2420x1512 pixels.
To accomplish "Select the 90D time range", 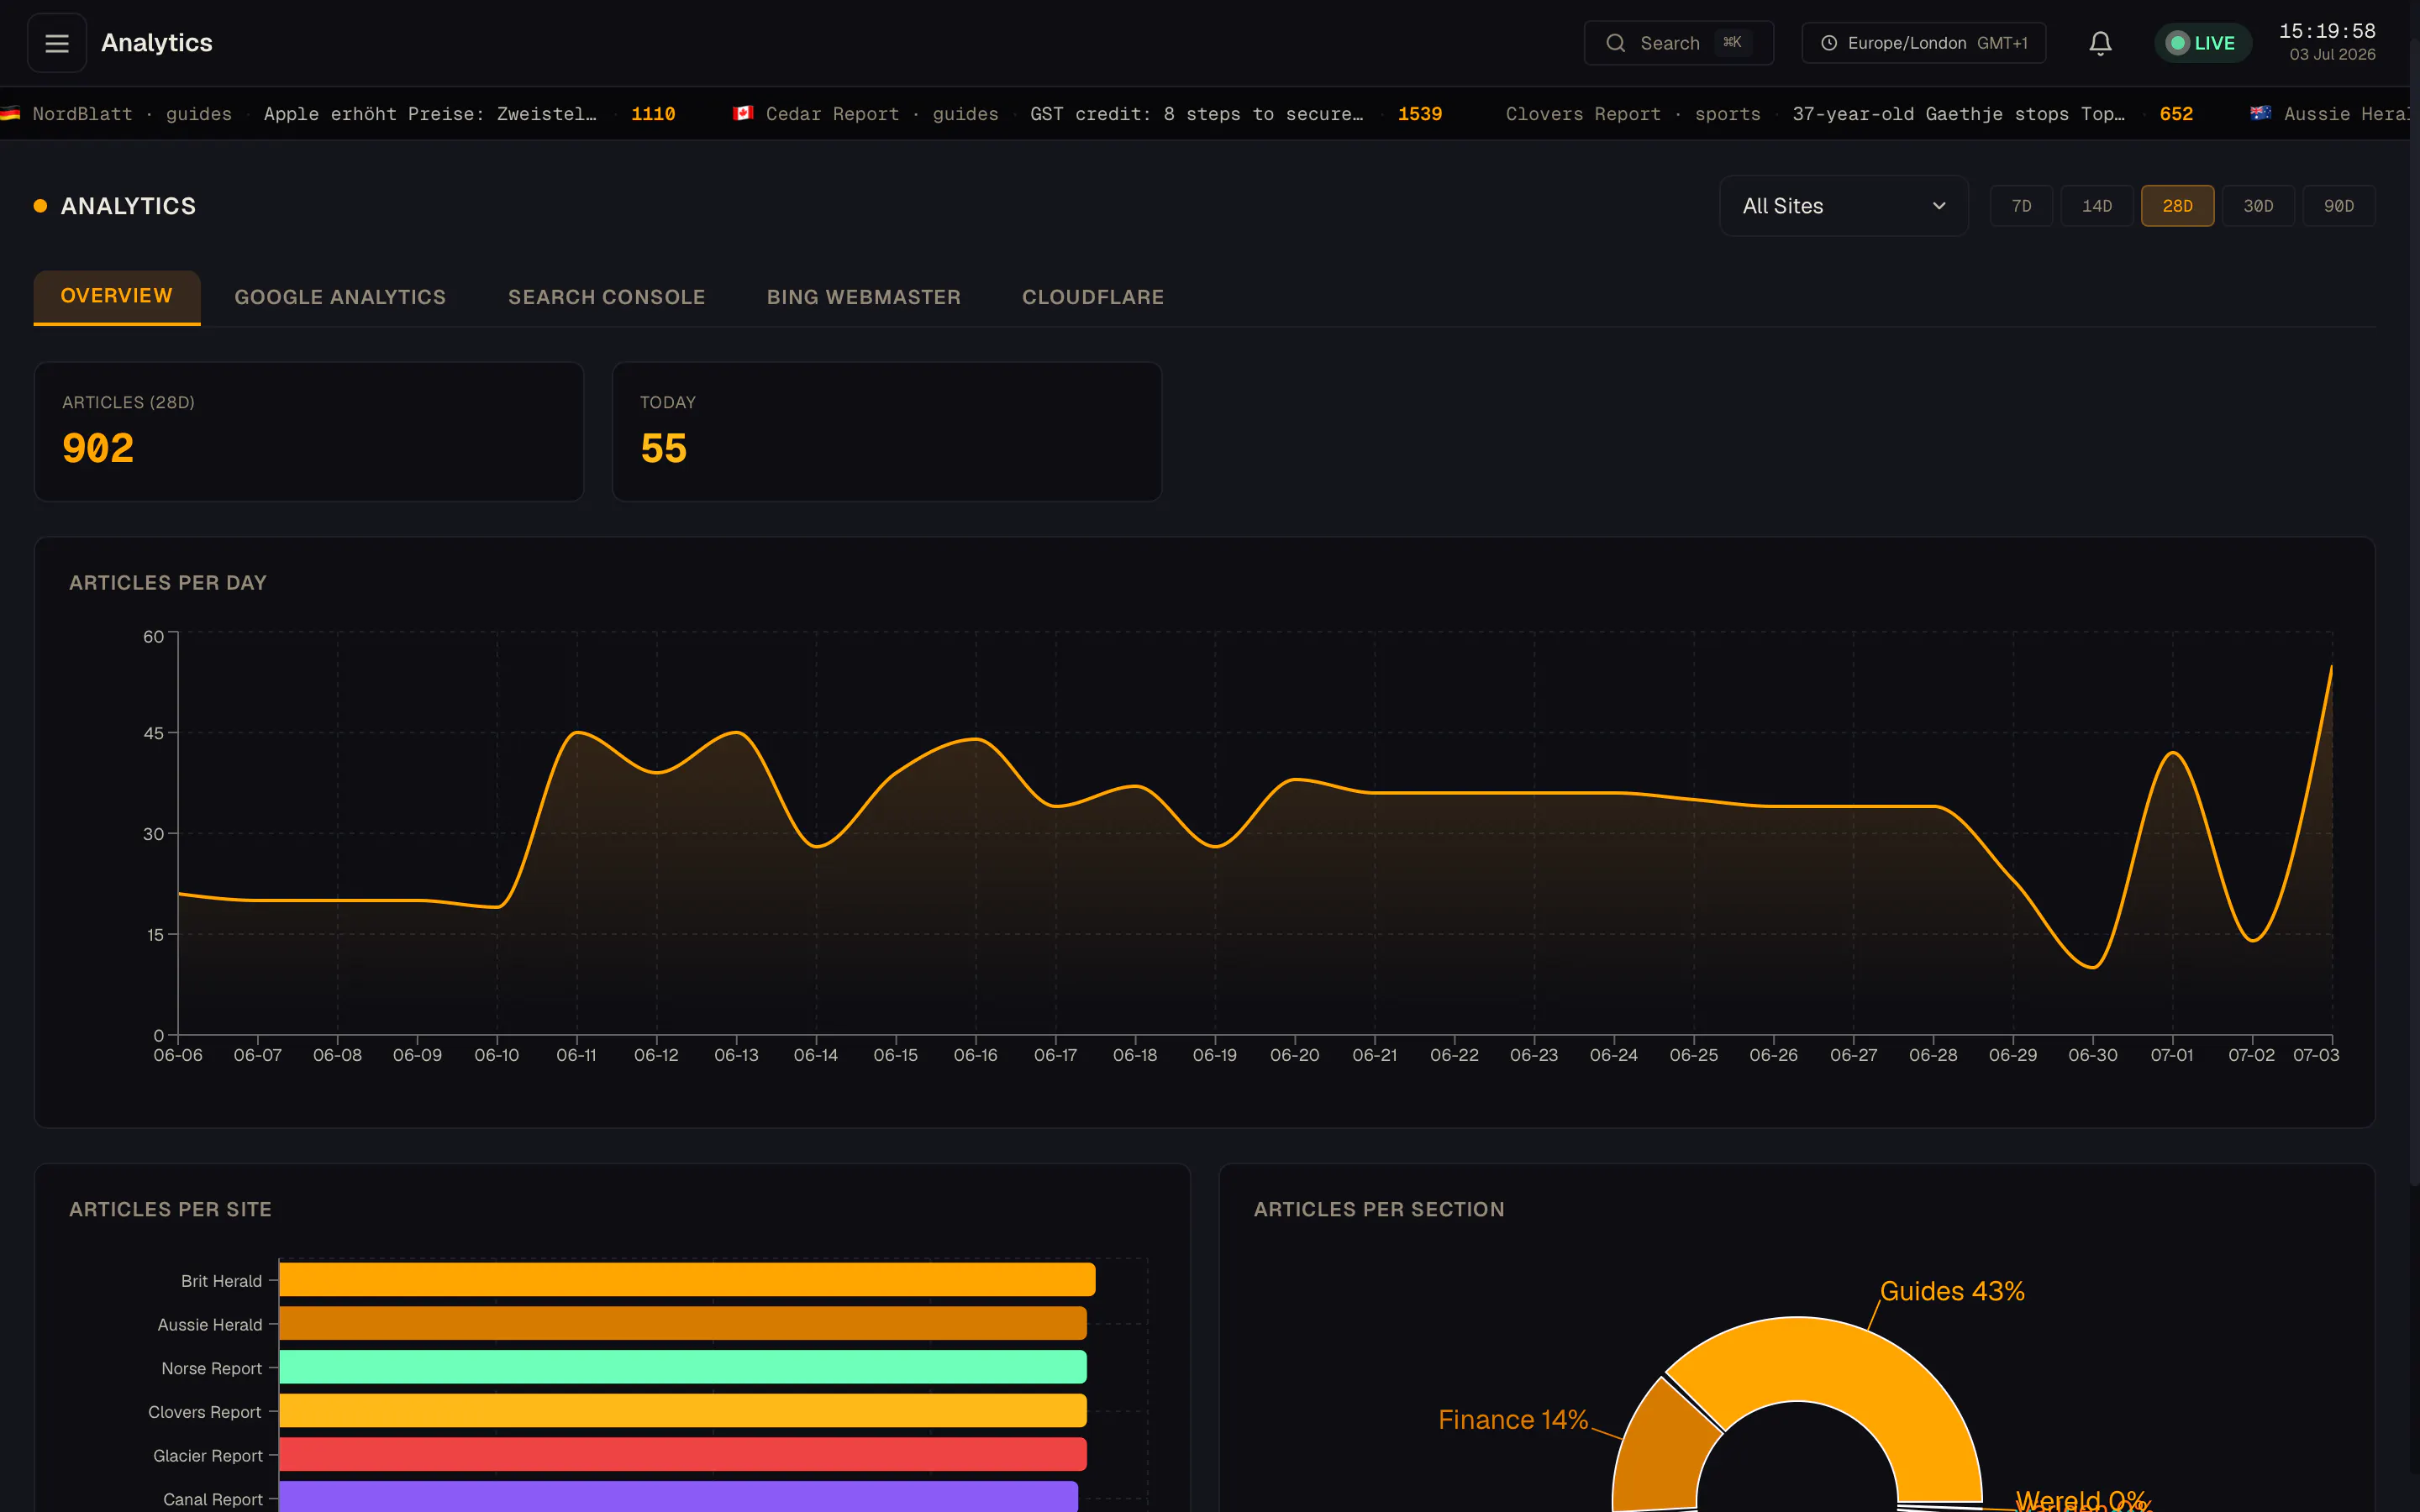I will [2338, 206].
